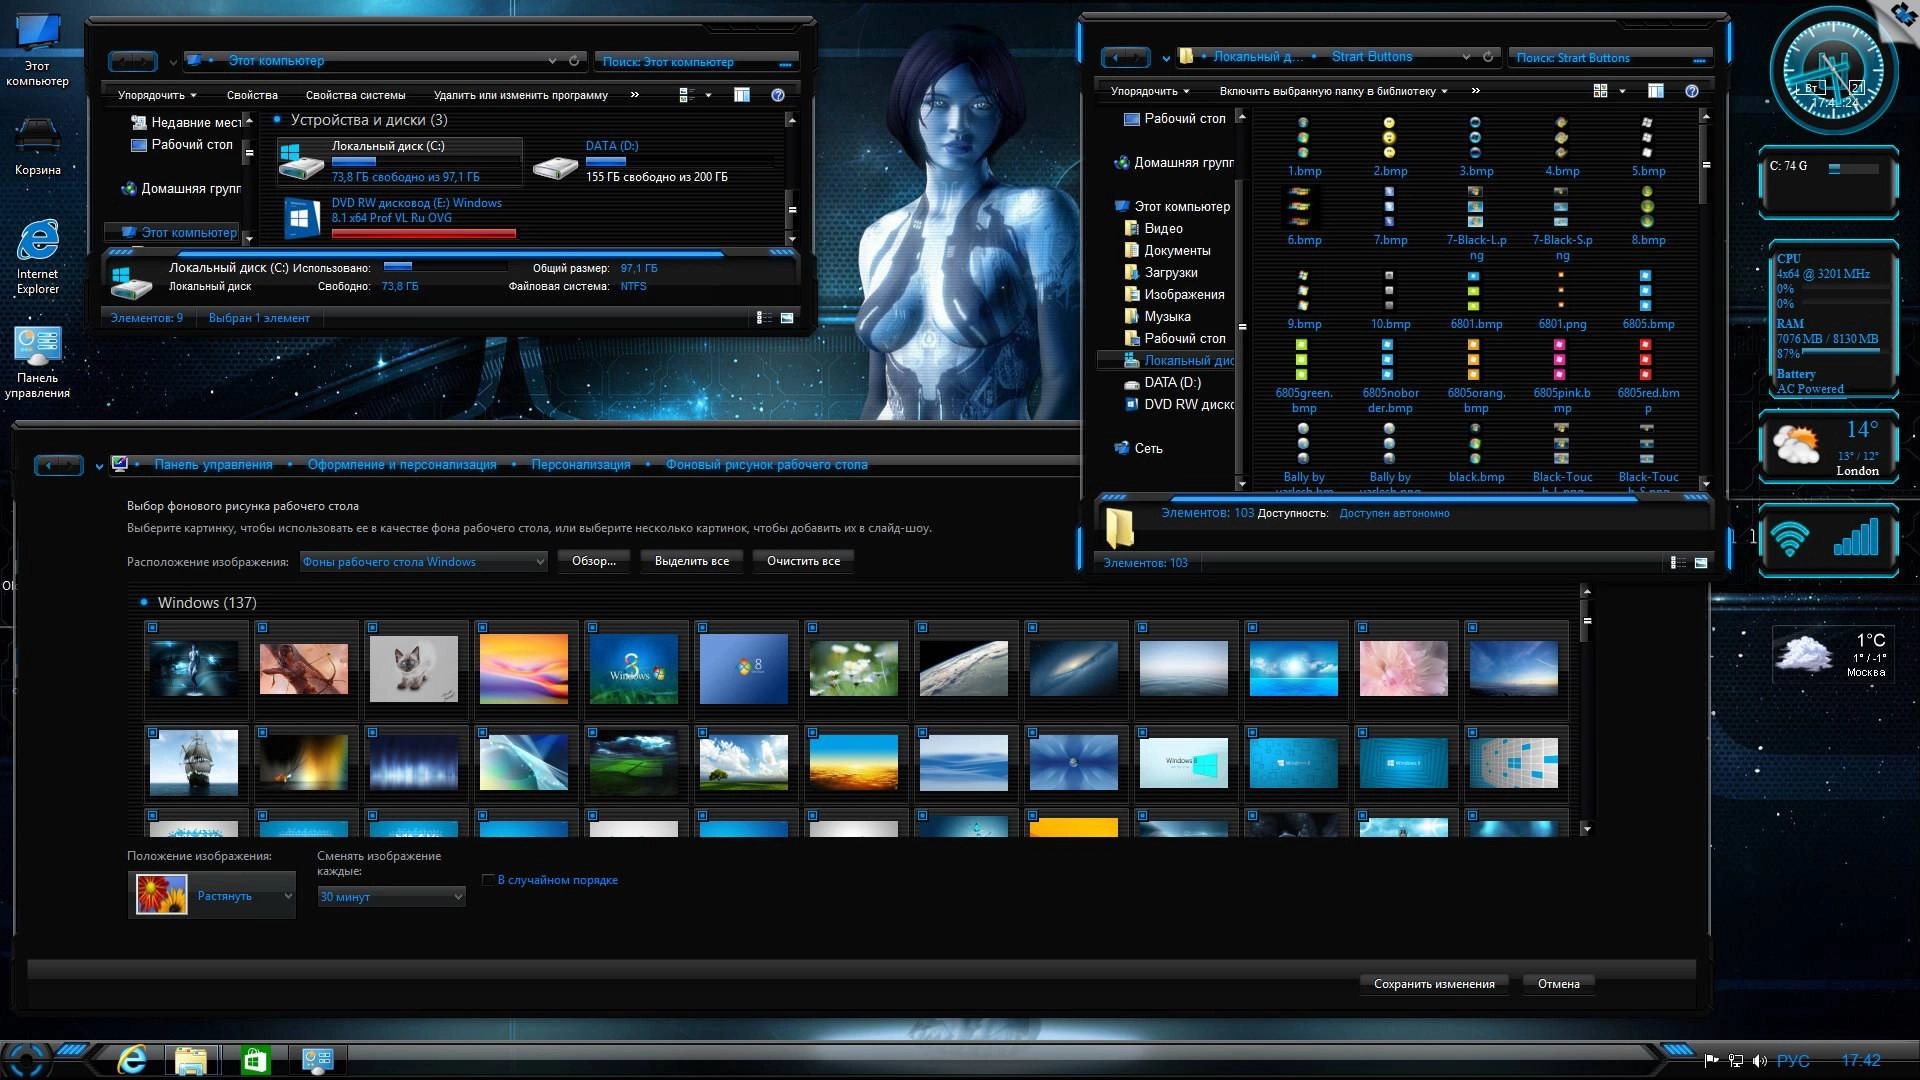Enable shuffle checkbox "В случайном порядке"
1920x1080 pixels.
488,880
